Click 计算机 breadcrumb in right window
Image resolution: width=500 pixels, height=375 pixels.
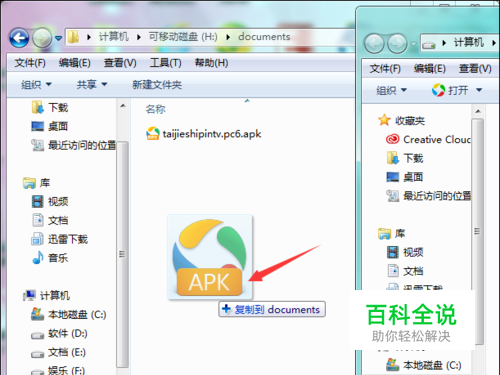point(469,43)
